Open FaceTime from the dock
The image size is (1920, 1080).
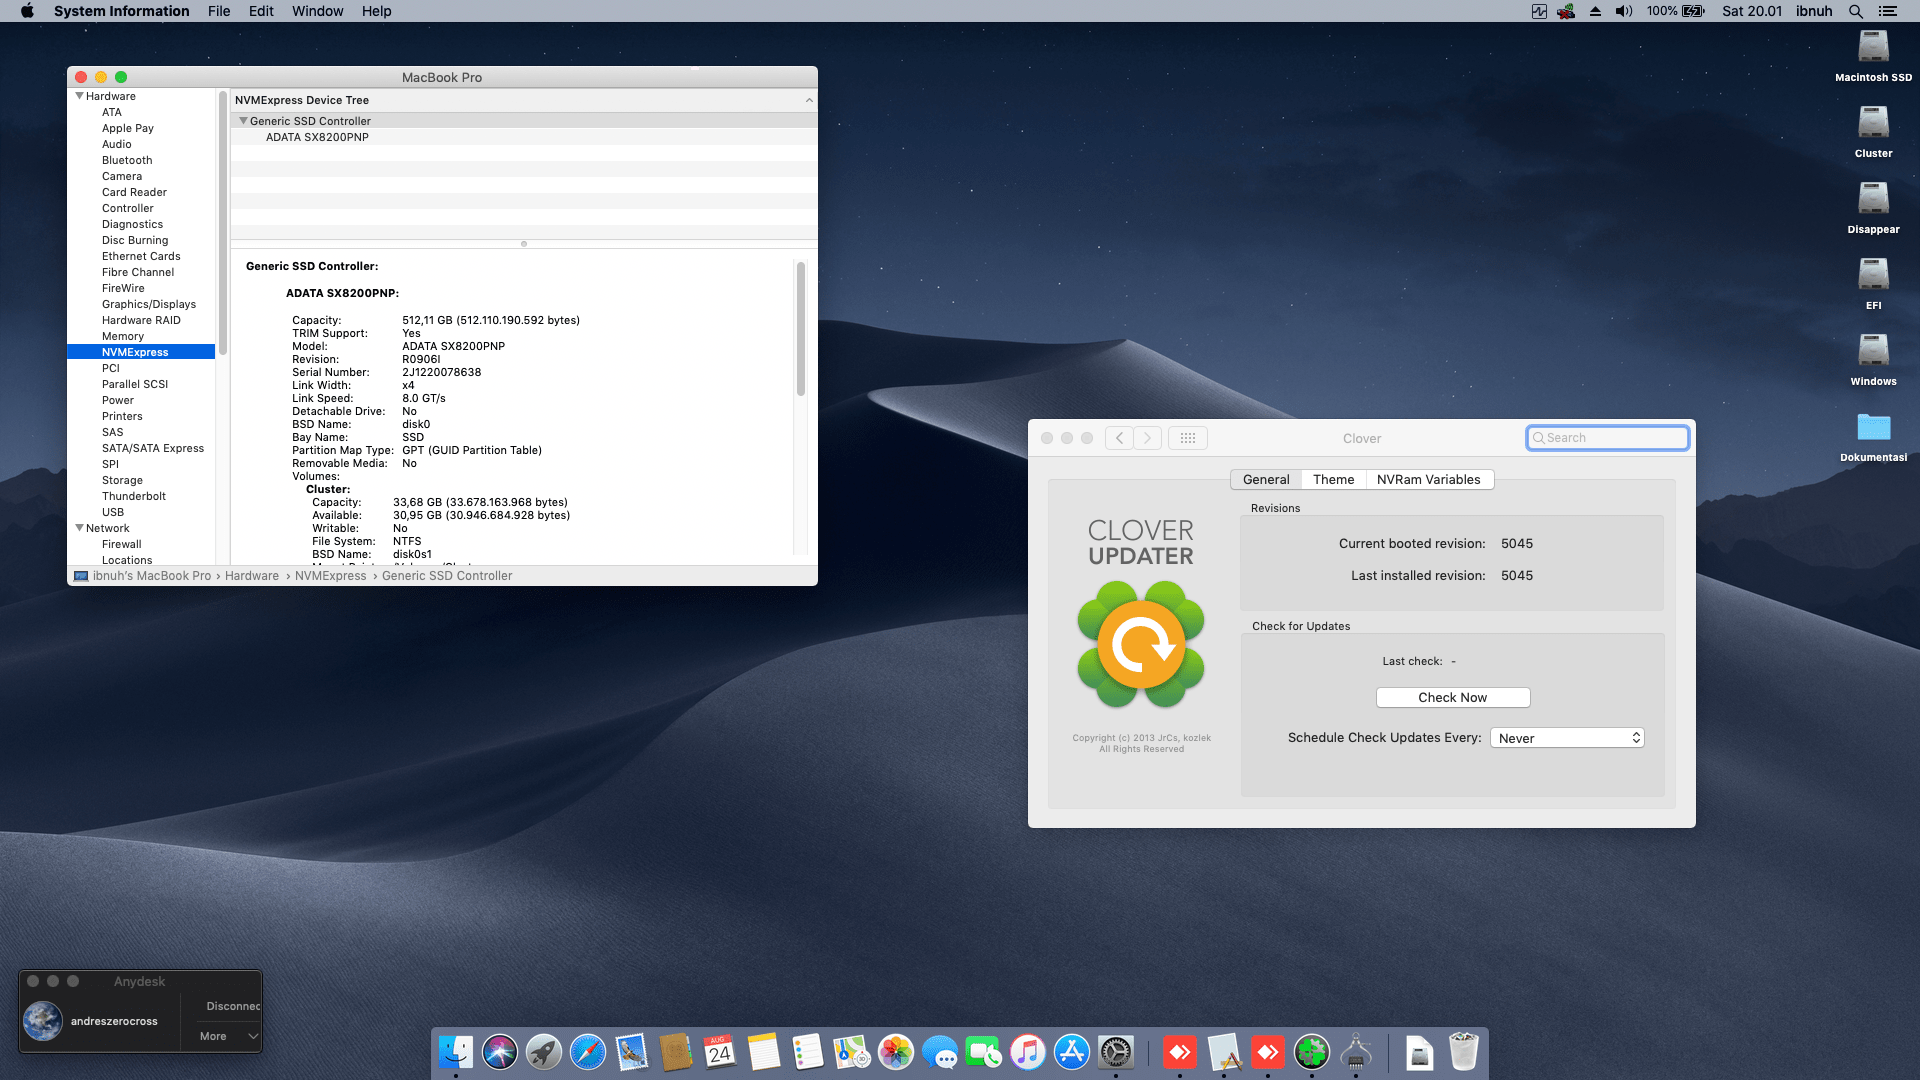point(984,1052)
